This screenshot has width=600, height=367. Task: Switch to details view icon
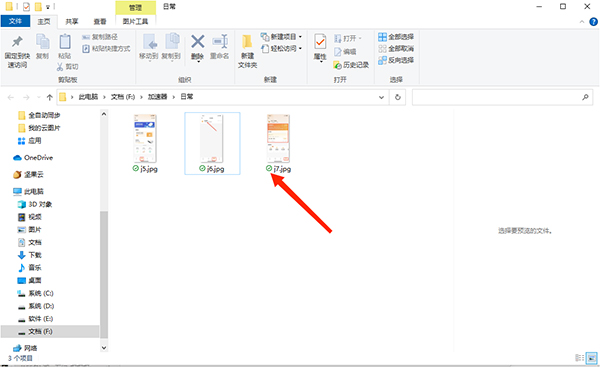580,358
